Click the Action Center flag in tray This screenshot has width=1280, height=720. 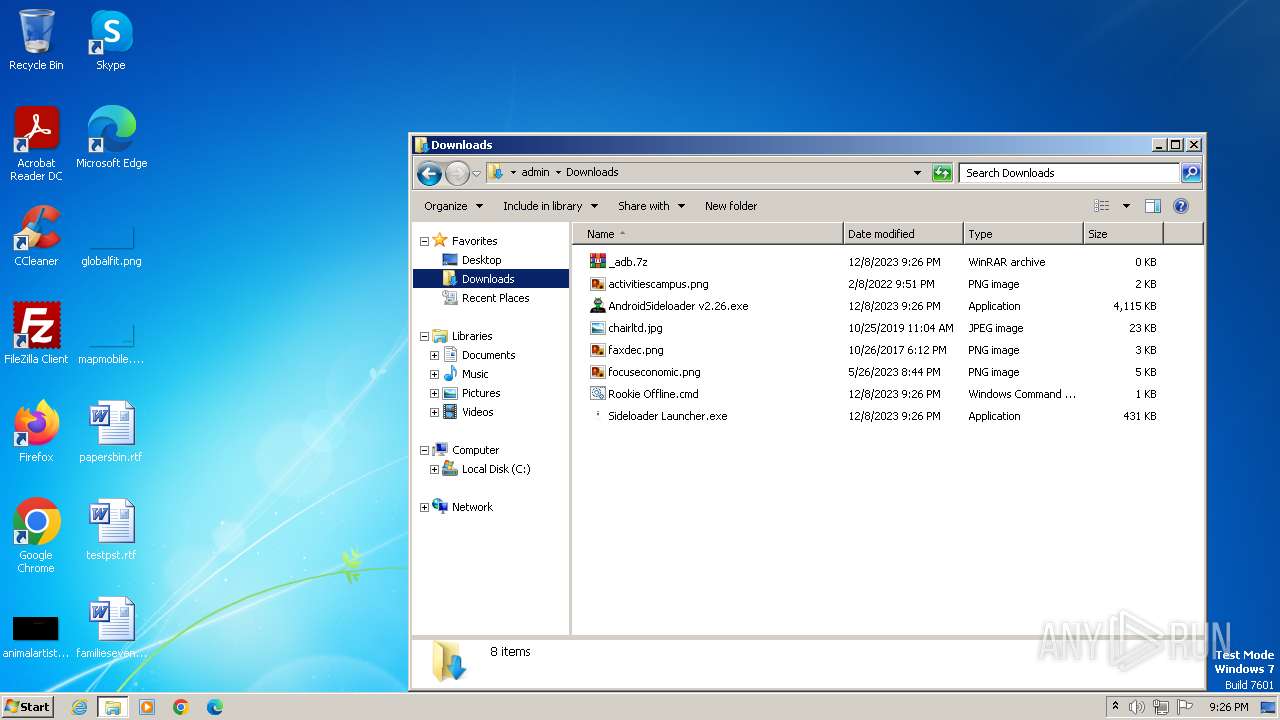pos(1186,707)
